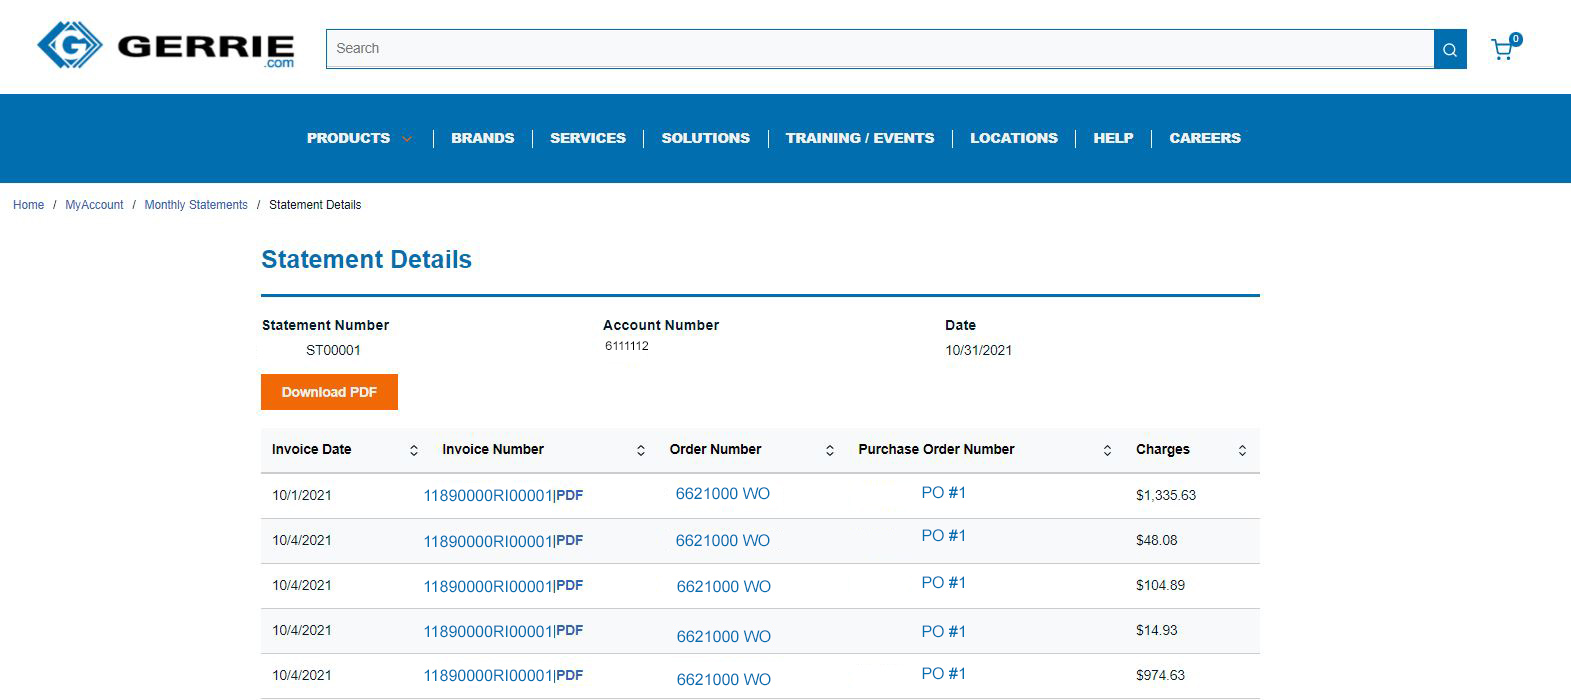Open the shopping cart icon
Viewport: 1571px width, 700px height.
(1505, 47)
